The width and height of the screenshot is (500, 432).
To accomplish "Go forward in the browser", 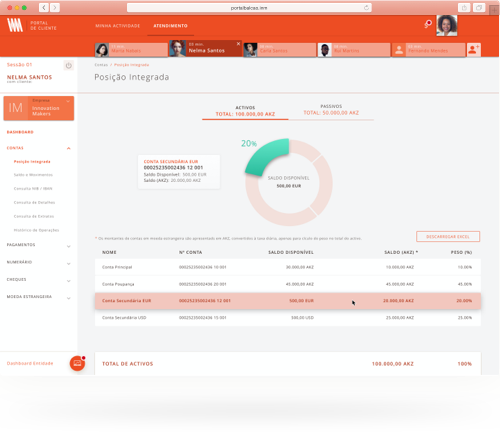I will [55, 7].
